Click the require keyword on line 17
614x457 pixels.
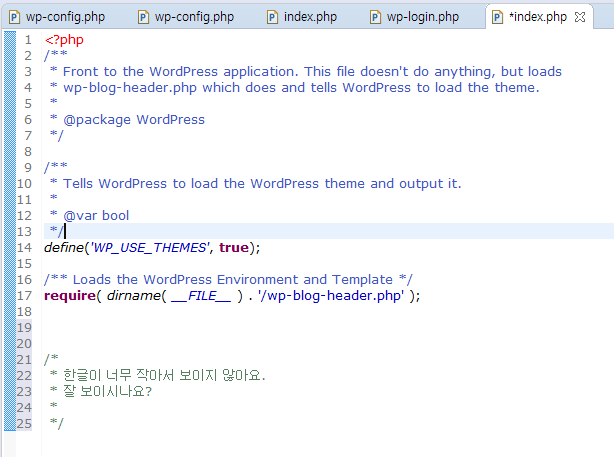[x=70, y=296]
